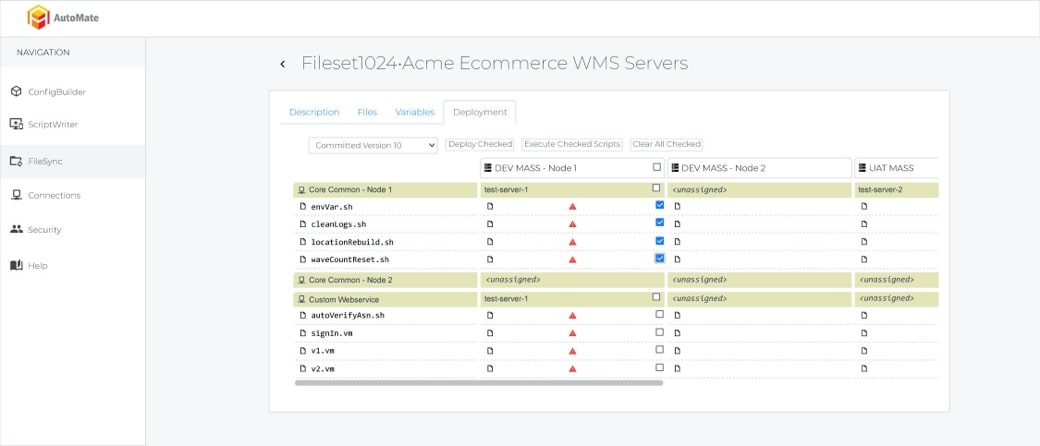Click warning triangle on v1.vm row
1040x446 pixels.
pos(572,350)
